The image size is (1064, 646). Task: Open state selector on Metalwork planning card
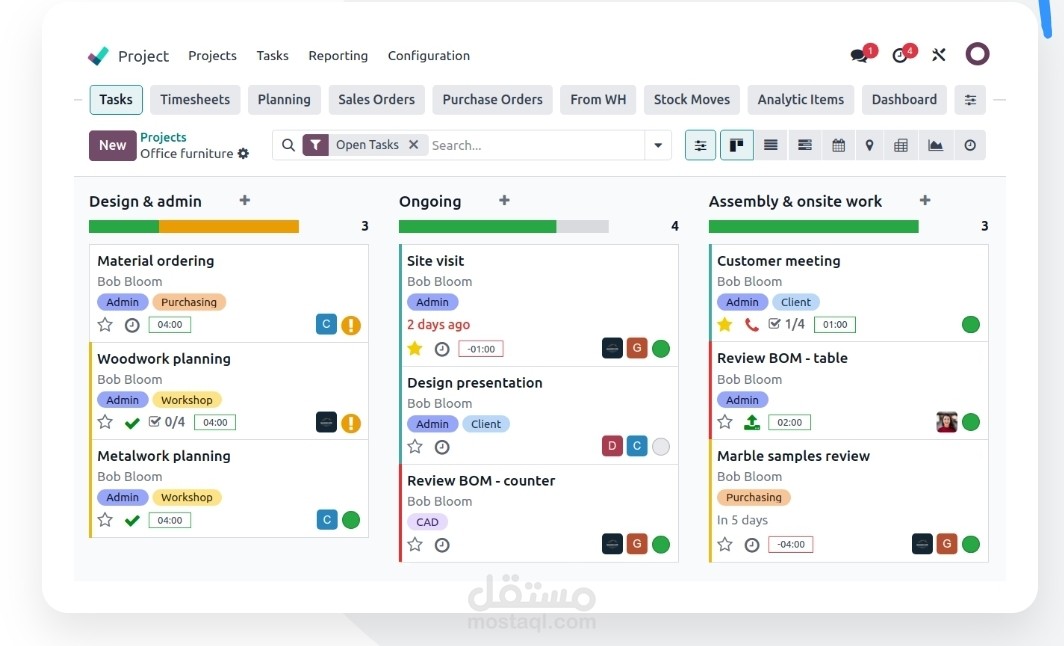351,520
